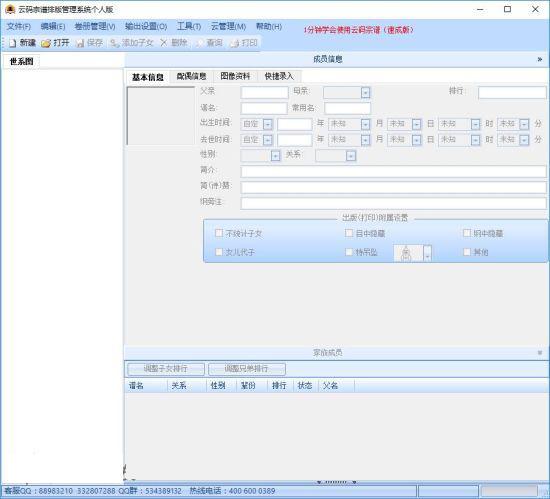
Task: Click the 调整子女排行 button
Action: coord(166,369)
